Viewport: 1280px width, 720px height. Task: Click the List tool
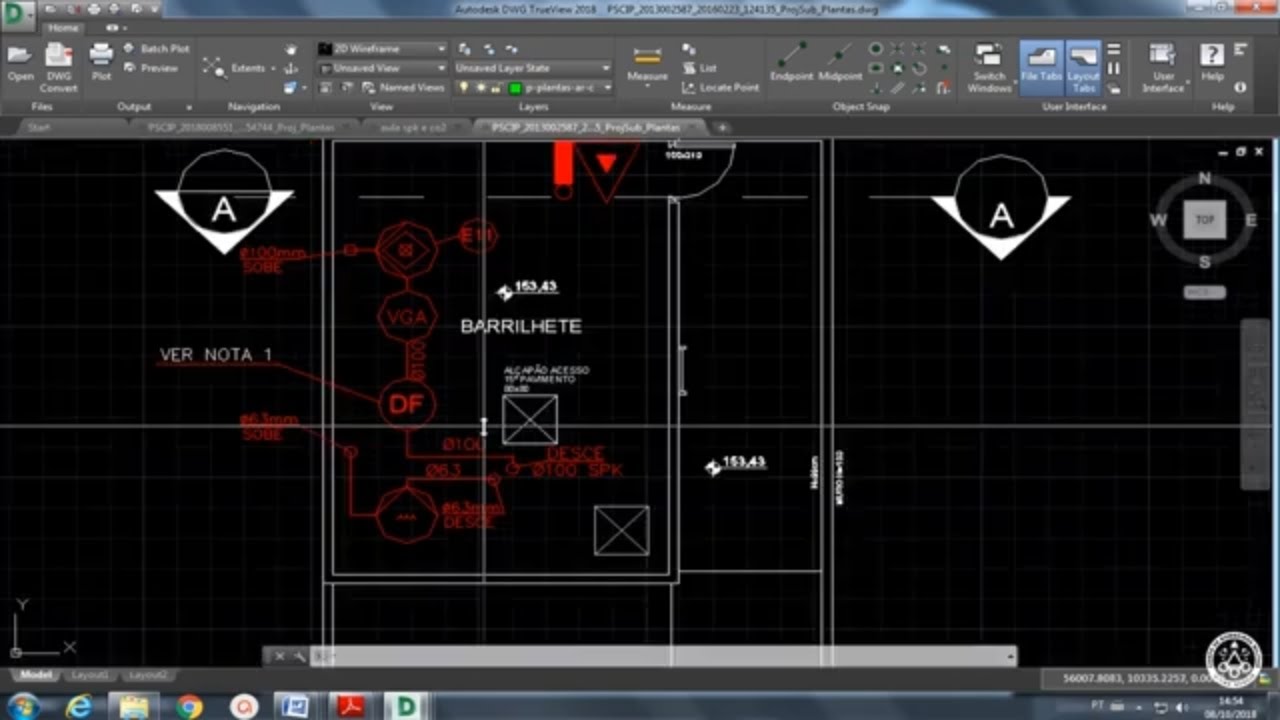[x=699, y=68]
